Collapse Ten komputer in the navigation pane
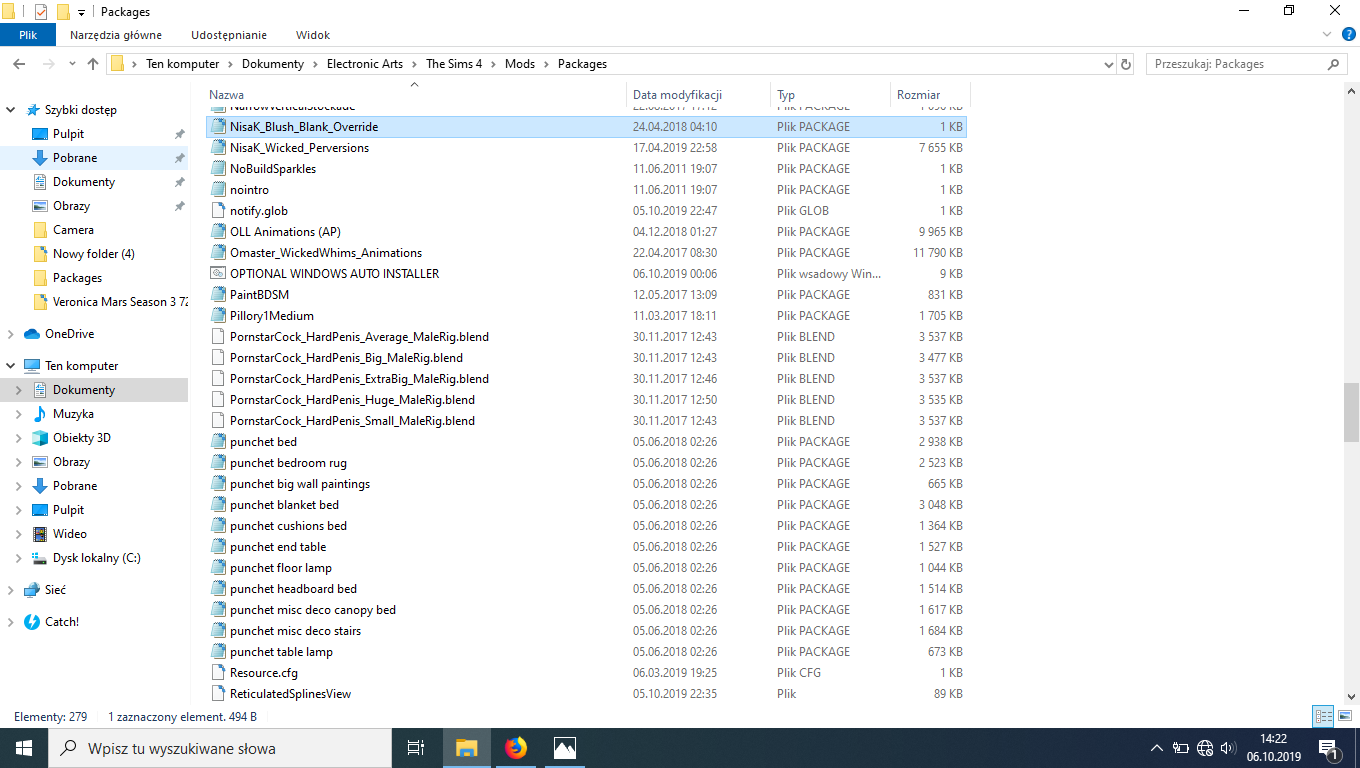This screenshot has width=1360, height=768. tap(9, 365)
